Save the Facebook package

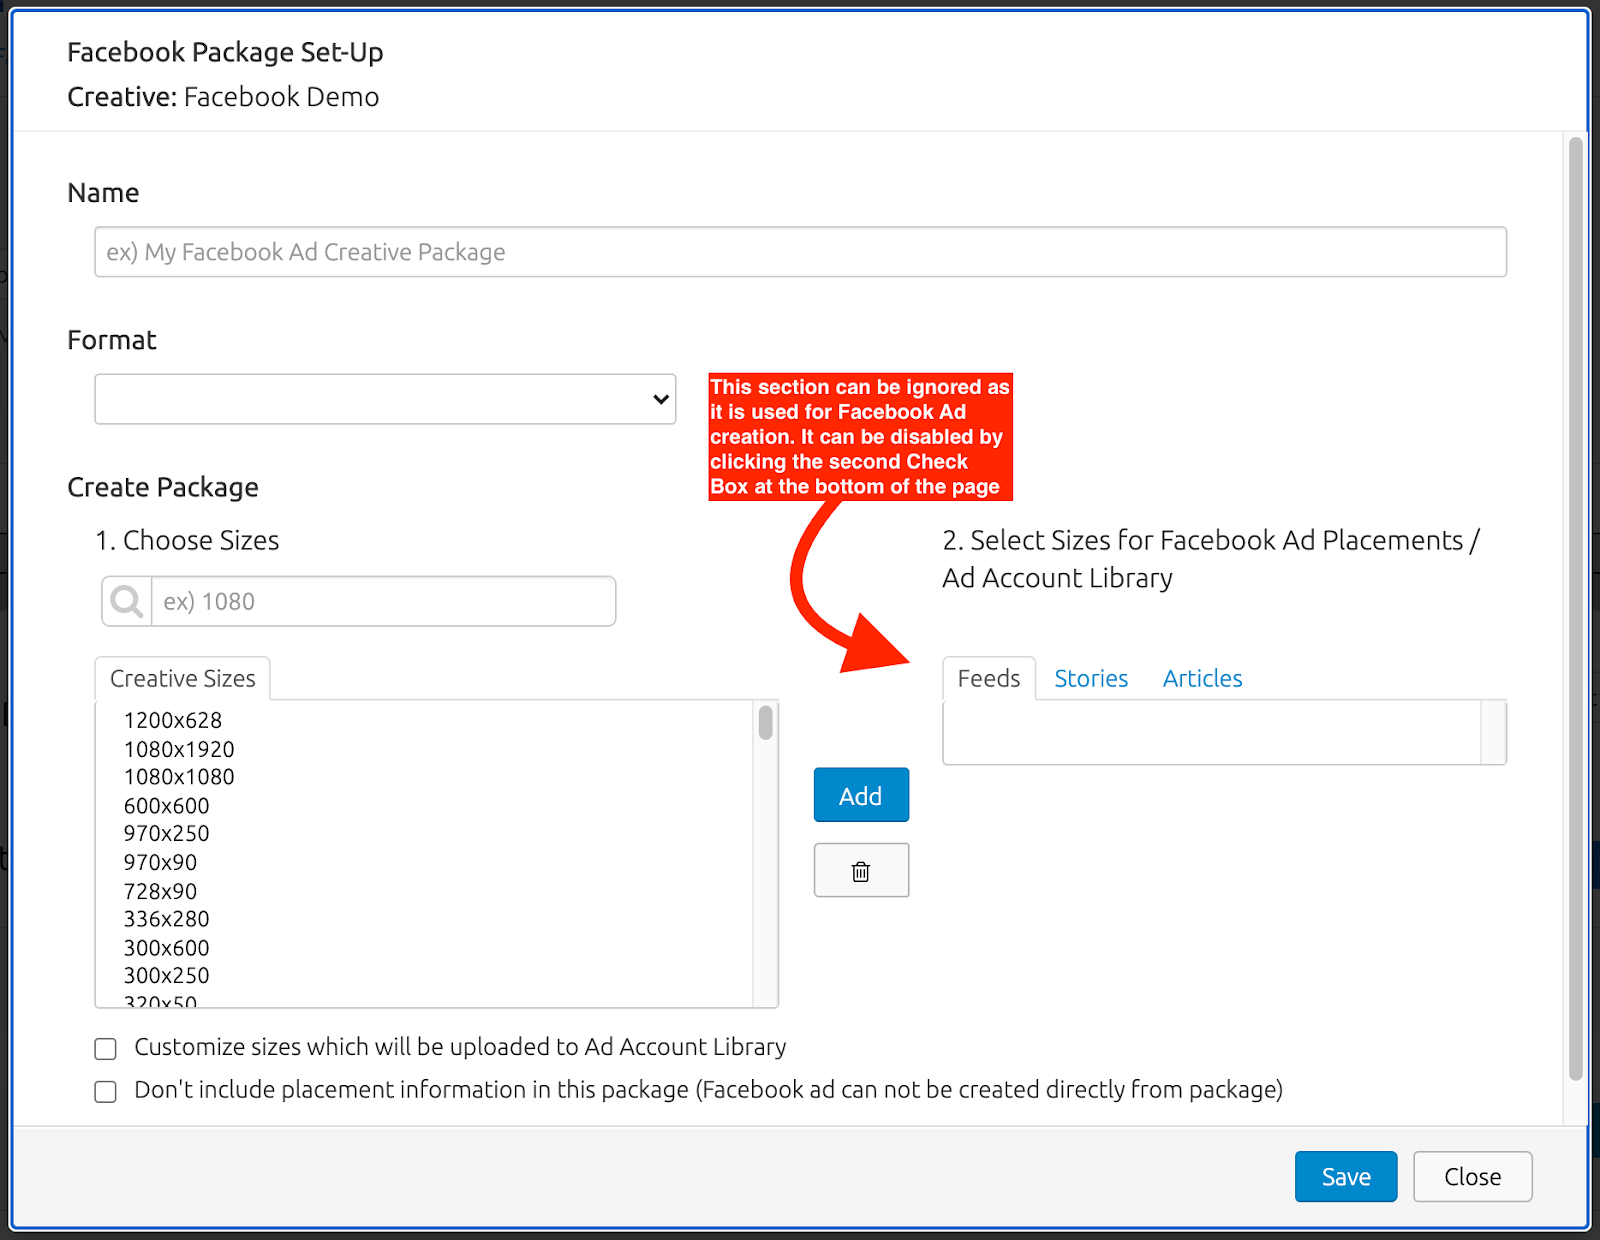coord(1346,1177)
